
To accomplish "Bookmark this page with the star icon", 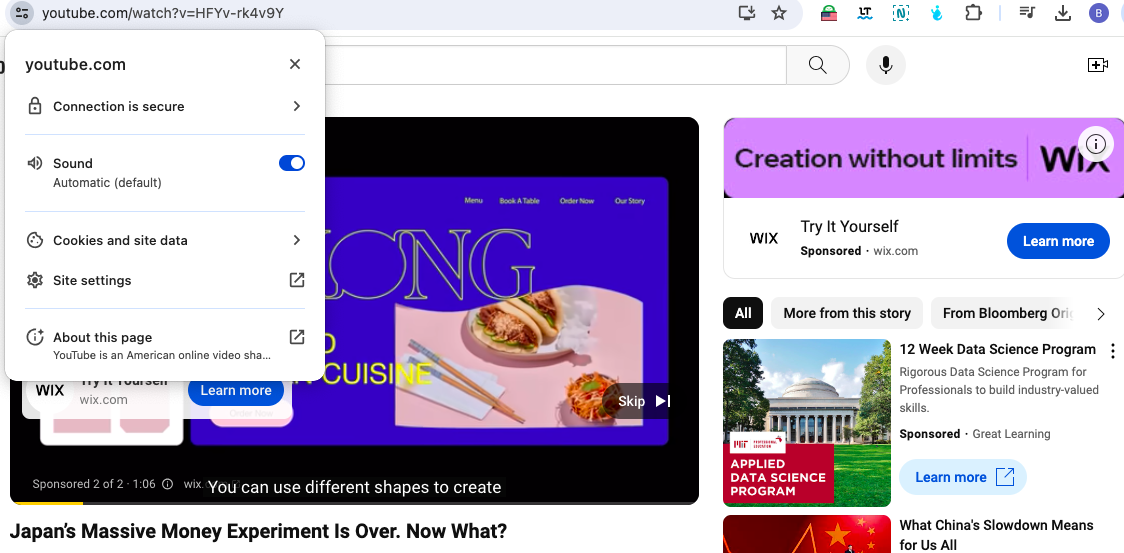I will [x=778, y=13].
